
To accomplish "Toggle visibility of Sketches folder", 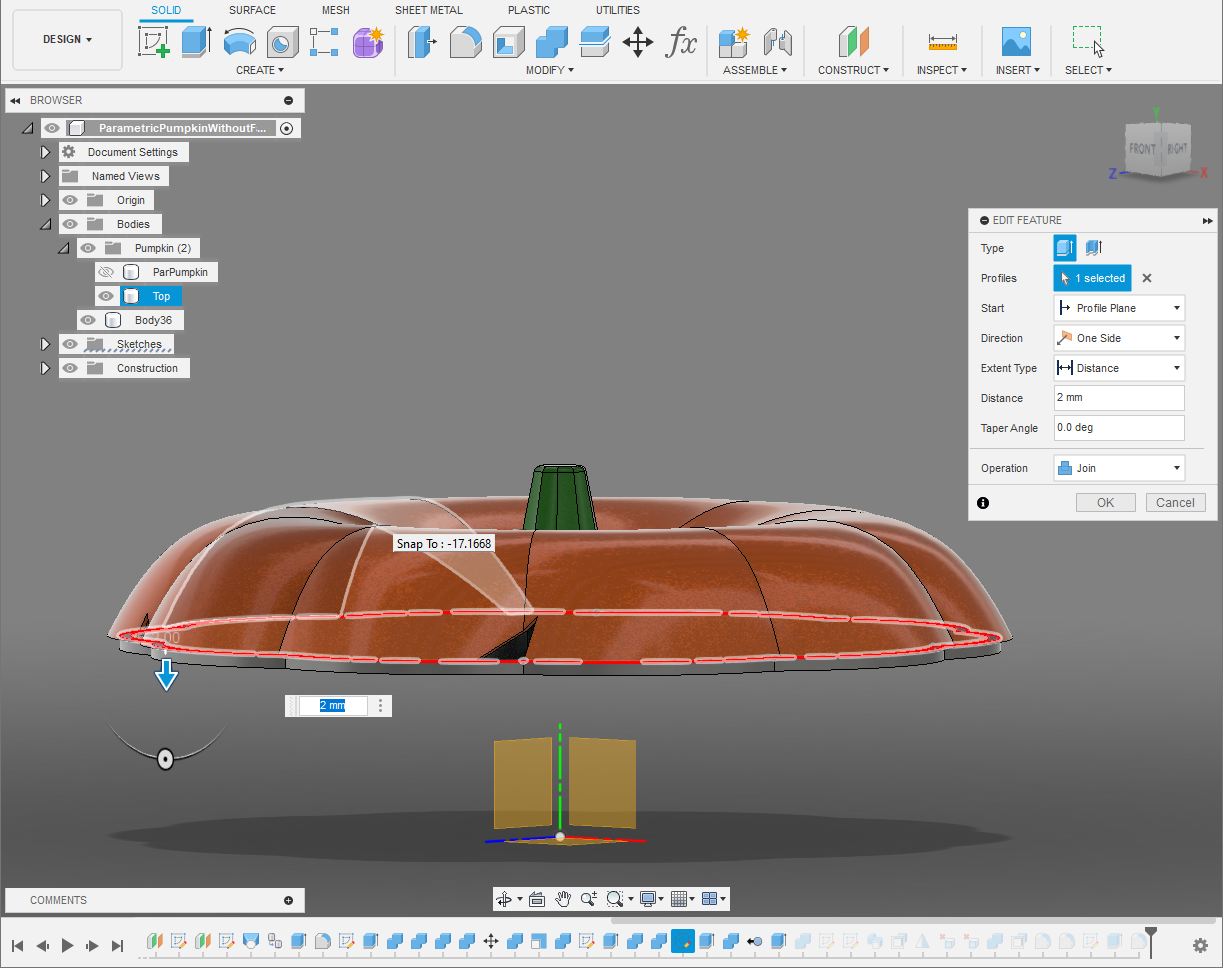I will tap(70, 344).
